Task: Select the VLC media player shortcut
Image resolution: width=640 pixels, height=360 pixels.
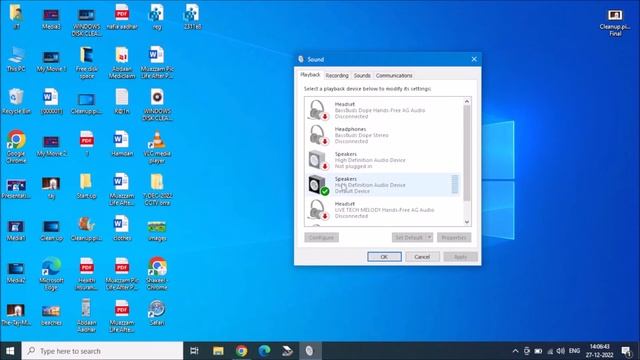Action: tap(157, 147)
